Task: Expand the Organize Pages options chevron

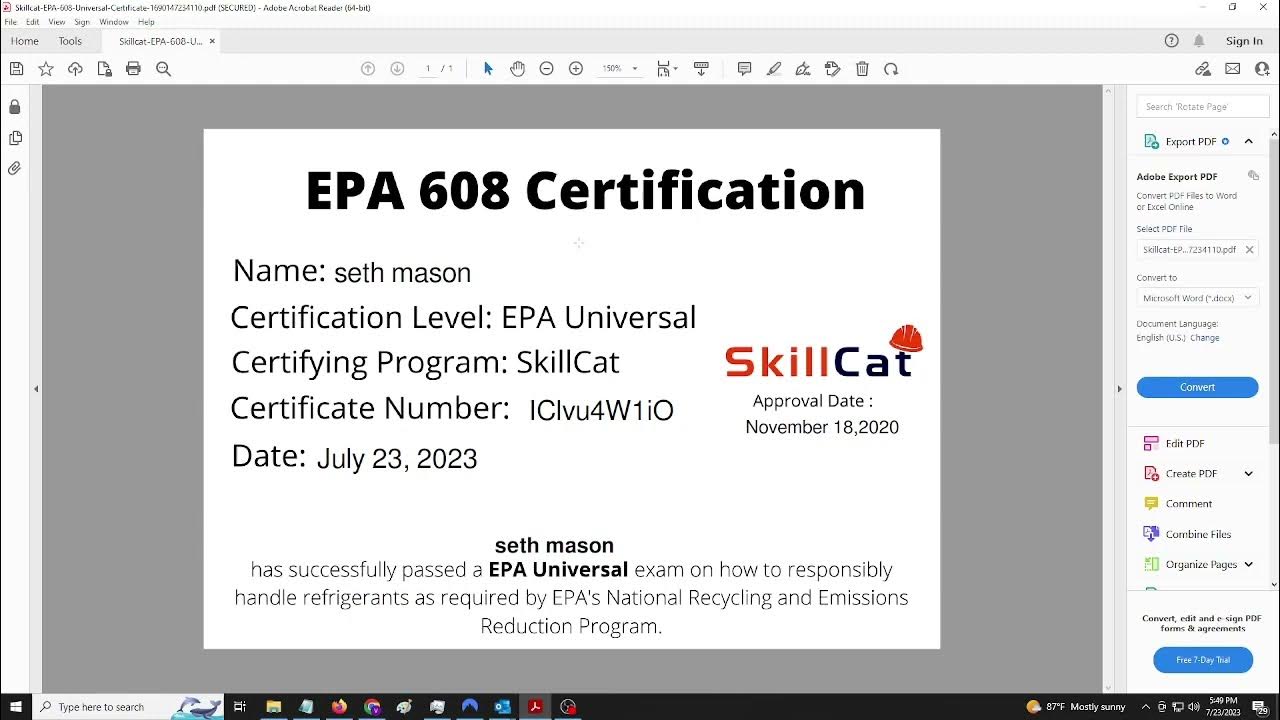Action: click(x=1249, y=565)
